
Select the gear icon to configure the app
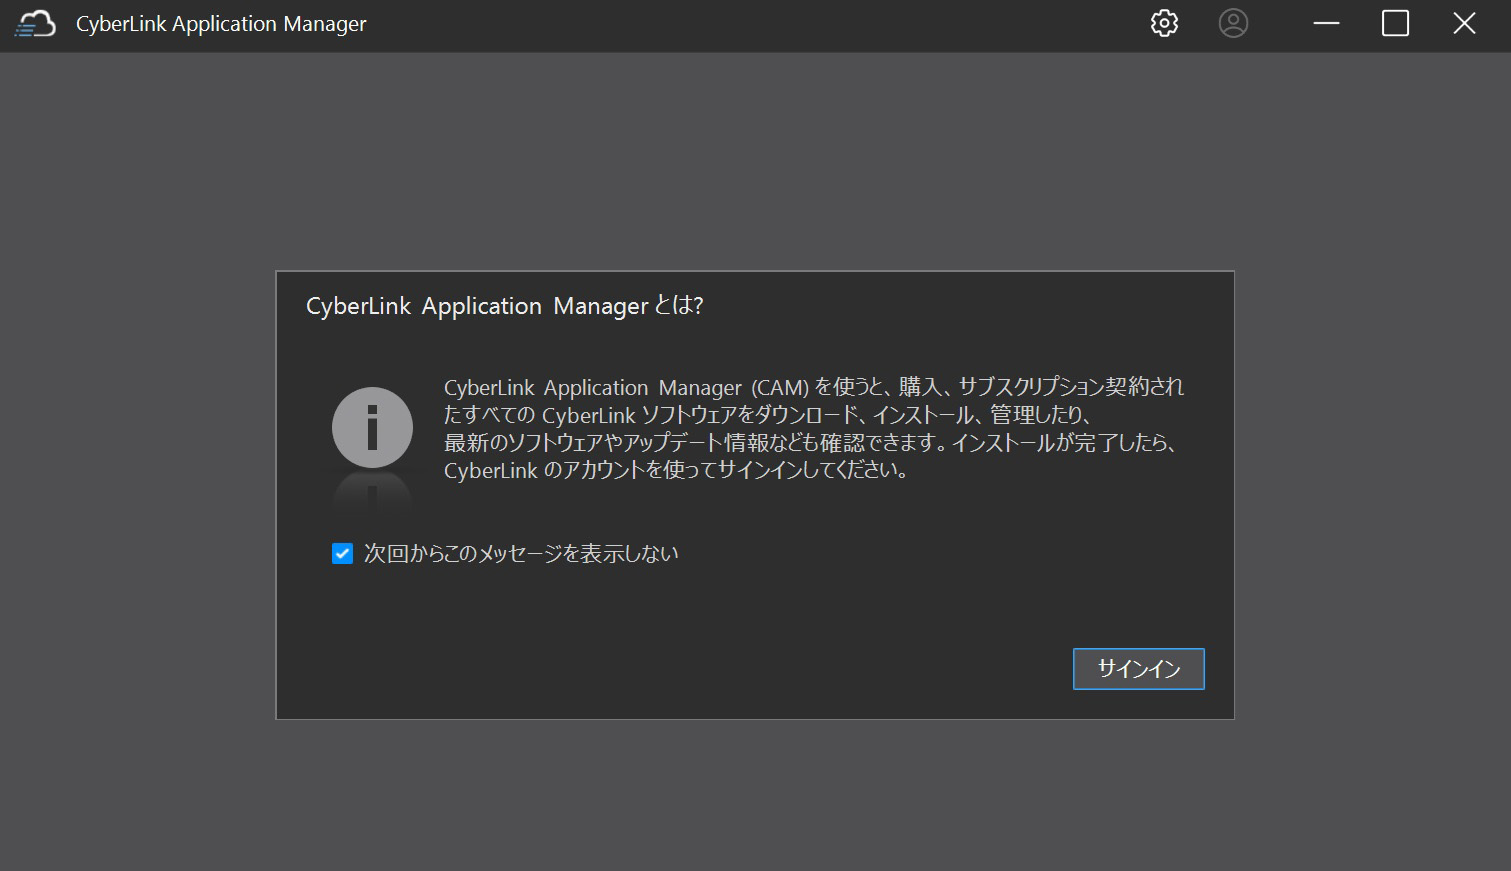(x=1163, y=23)
